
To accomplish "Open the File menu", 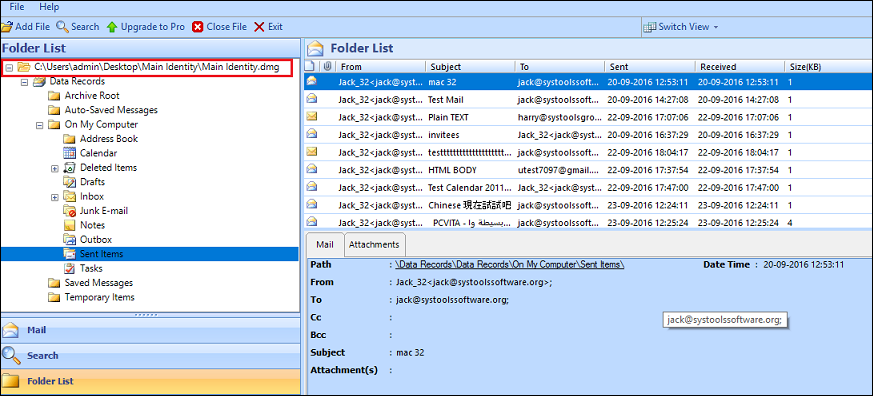I will [x=17, y=8].
